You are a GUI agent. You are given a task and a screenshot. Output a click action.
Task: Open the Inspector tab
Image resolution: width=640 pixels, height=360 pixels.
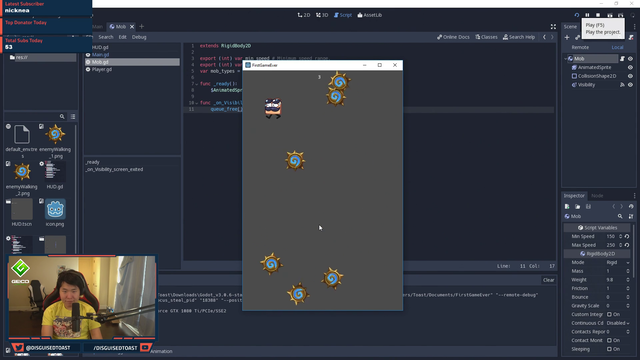click(574, 196)
